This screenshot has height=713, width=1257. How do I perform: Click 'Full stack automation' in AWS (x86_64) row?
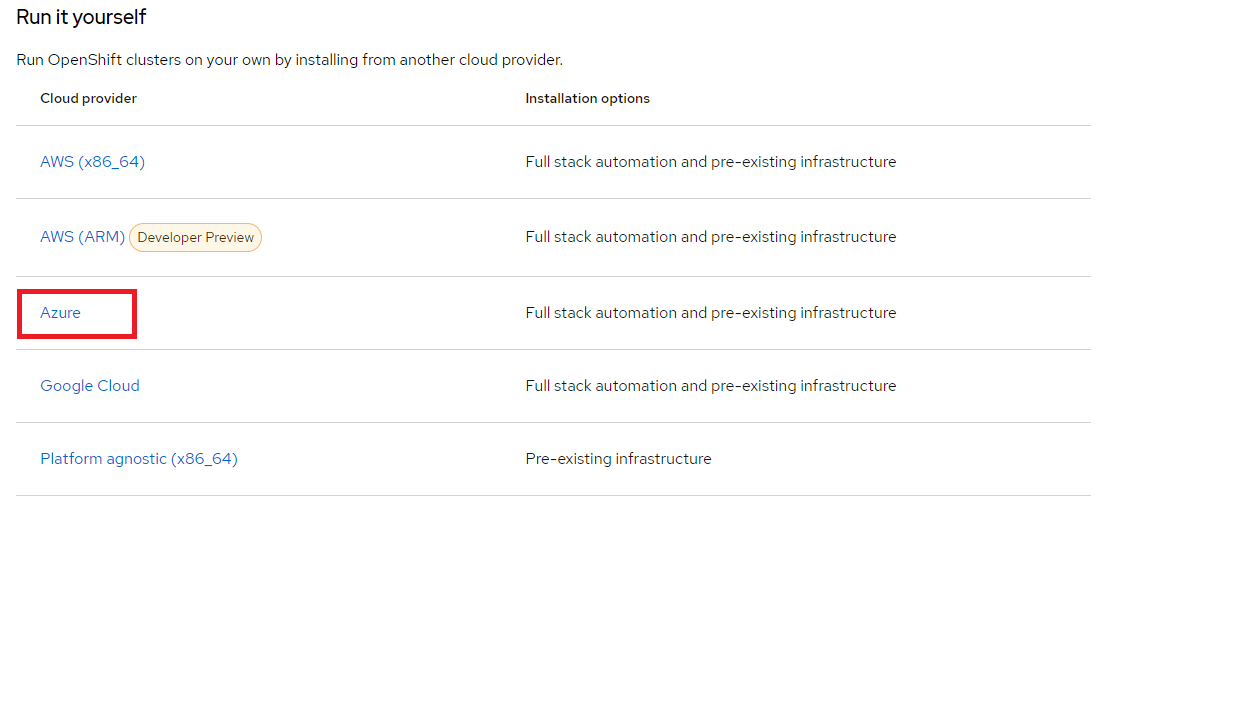601,162
